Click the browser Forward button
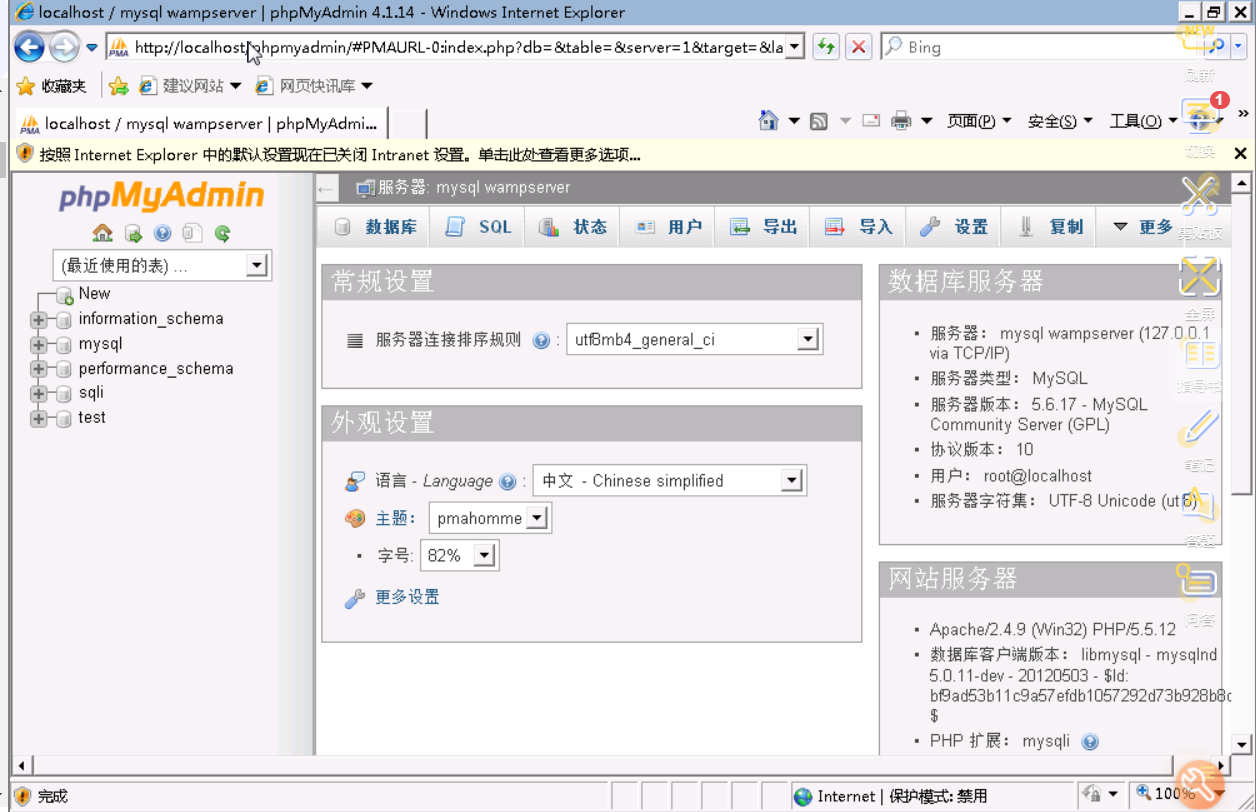 point(64,47)
